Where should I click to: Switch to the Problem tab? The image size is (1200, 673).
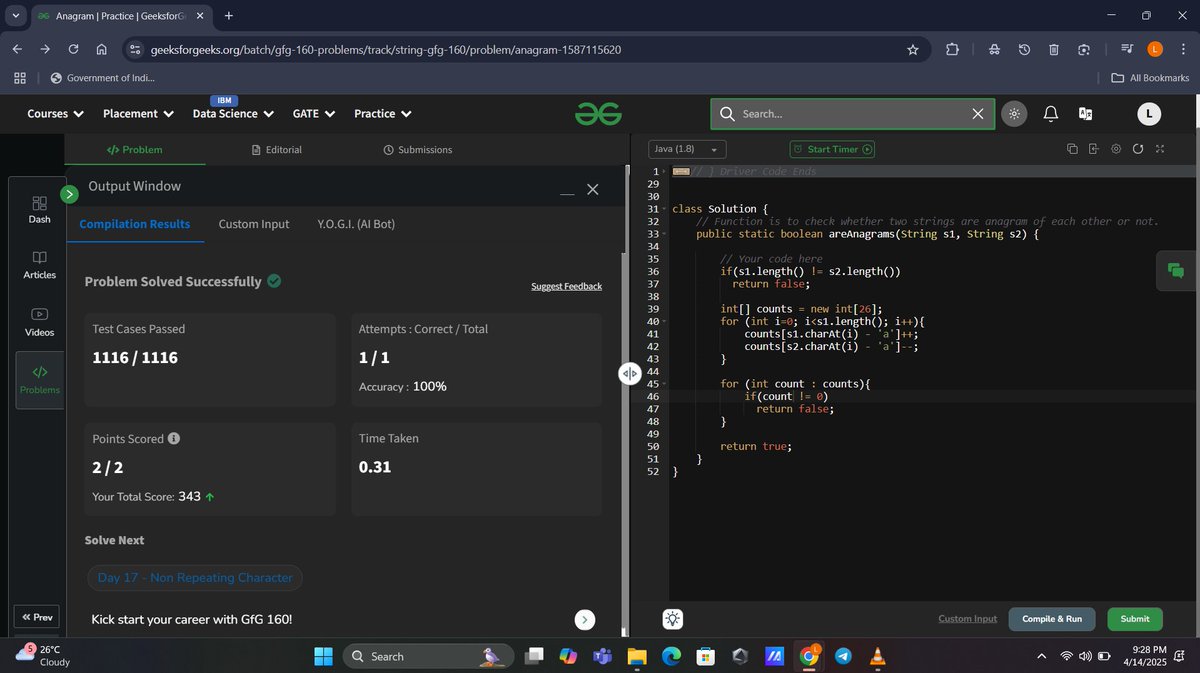point(135,150)
